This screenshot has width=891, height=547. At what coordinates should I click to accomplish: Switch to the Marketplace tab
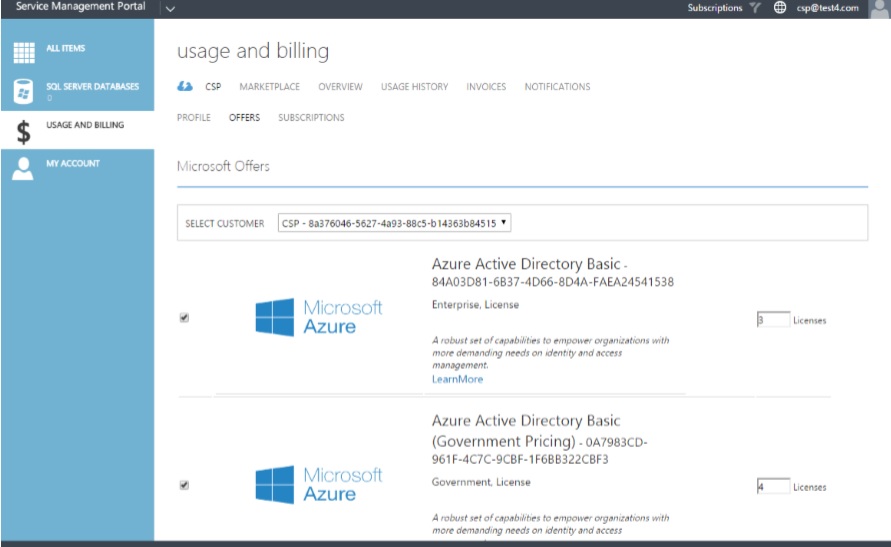[x=269, y=87]
